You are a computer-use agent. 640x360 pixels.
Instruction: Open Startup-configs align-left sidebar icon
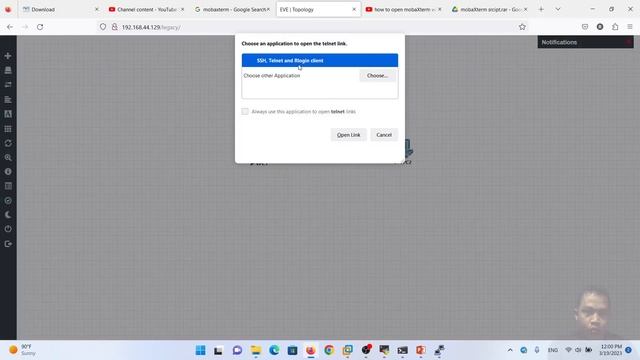click(x=8, y=99)
